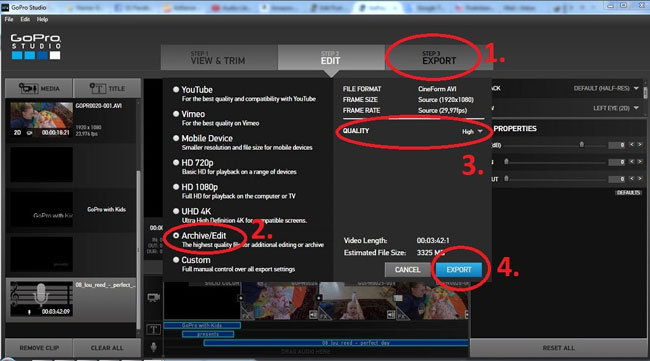Click the video length value 00:03:42:1
The height and width of the screenshot is (361, 650).
[433, 240]
